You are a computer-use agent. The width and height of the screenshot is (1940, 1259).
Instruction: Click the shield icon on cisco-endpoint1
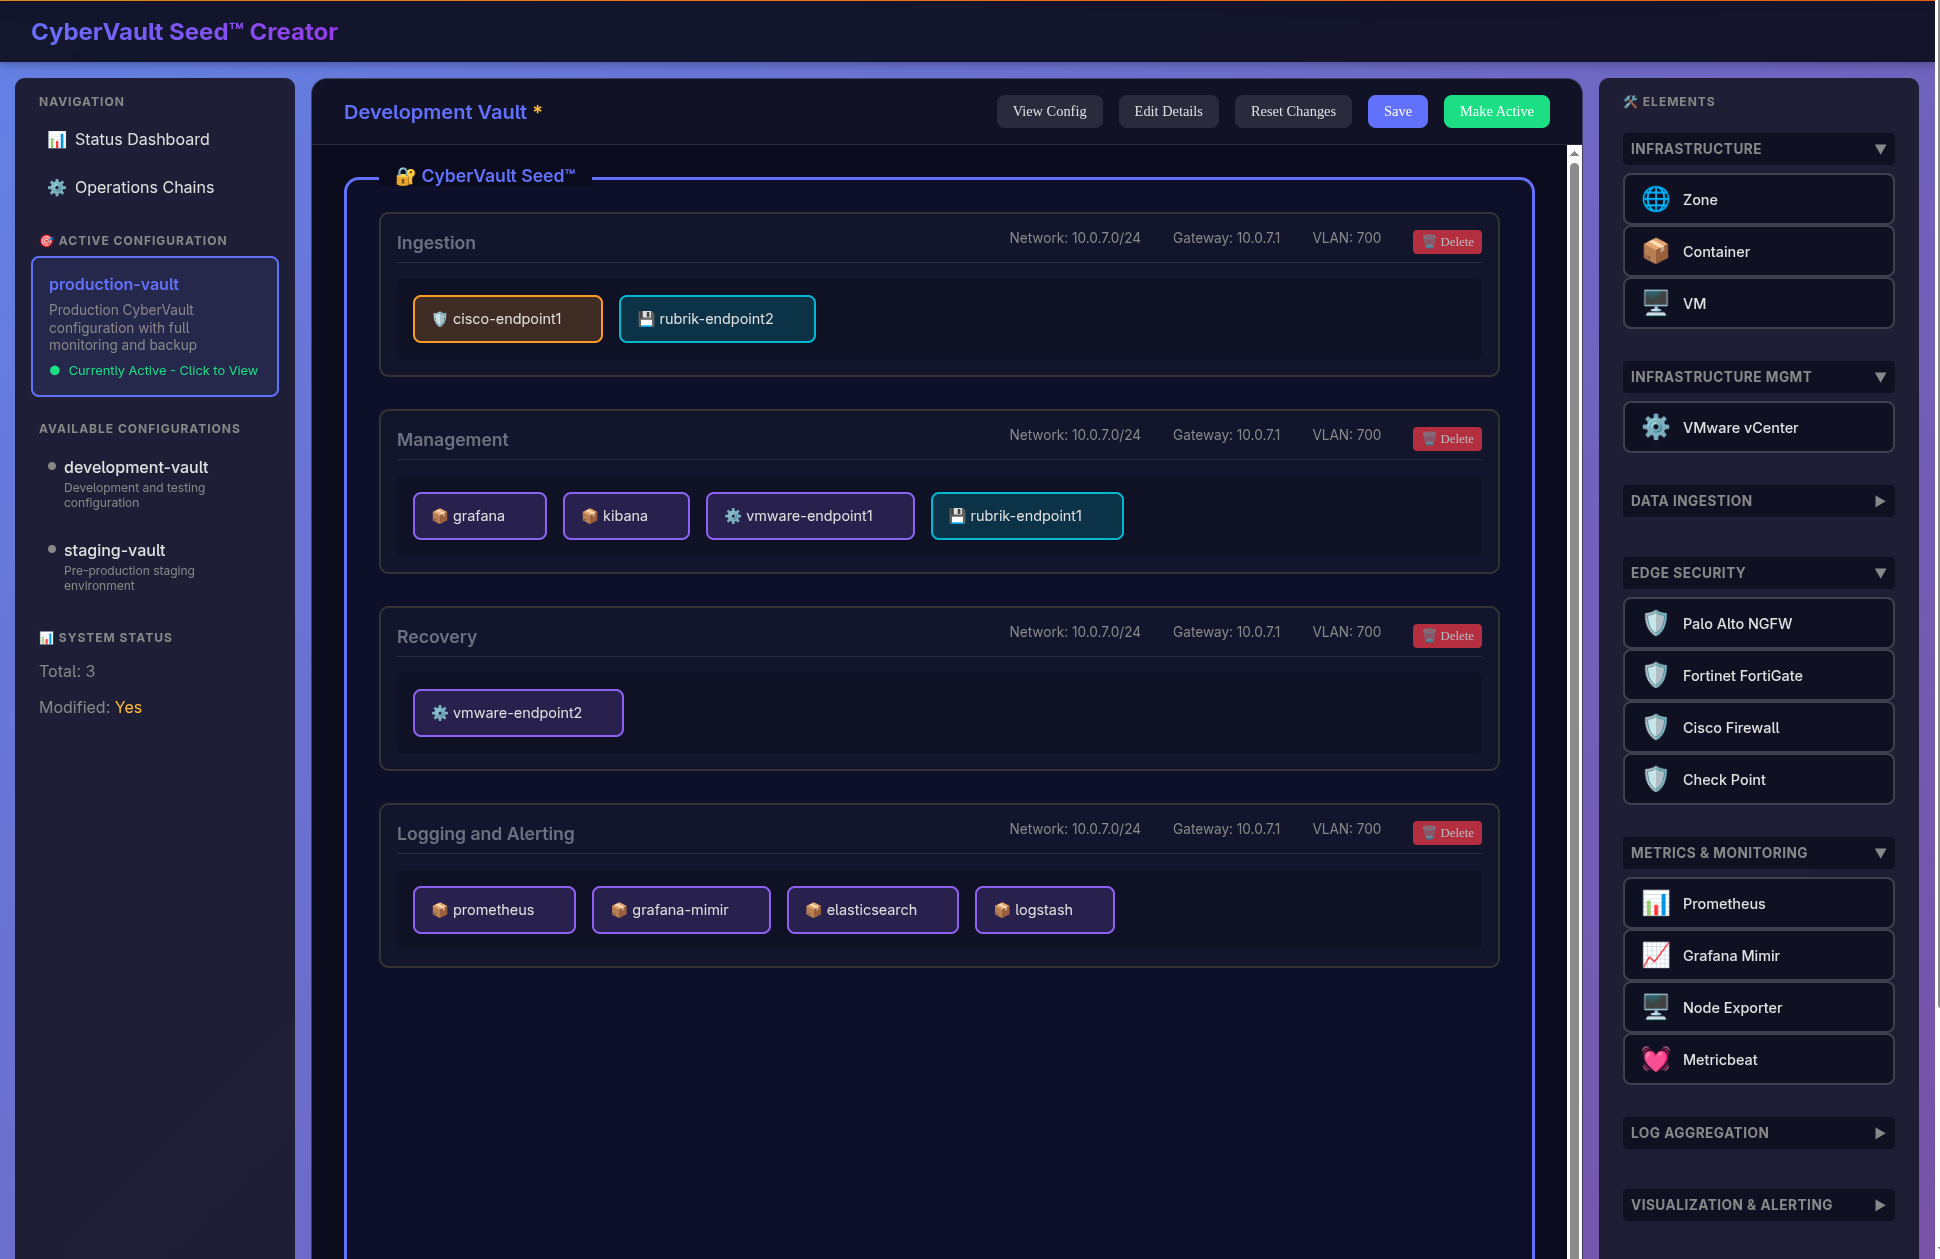click(x=440, y=319)
